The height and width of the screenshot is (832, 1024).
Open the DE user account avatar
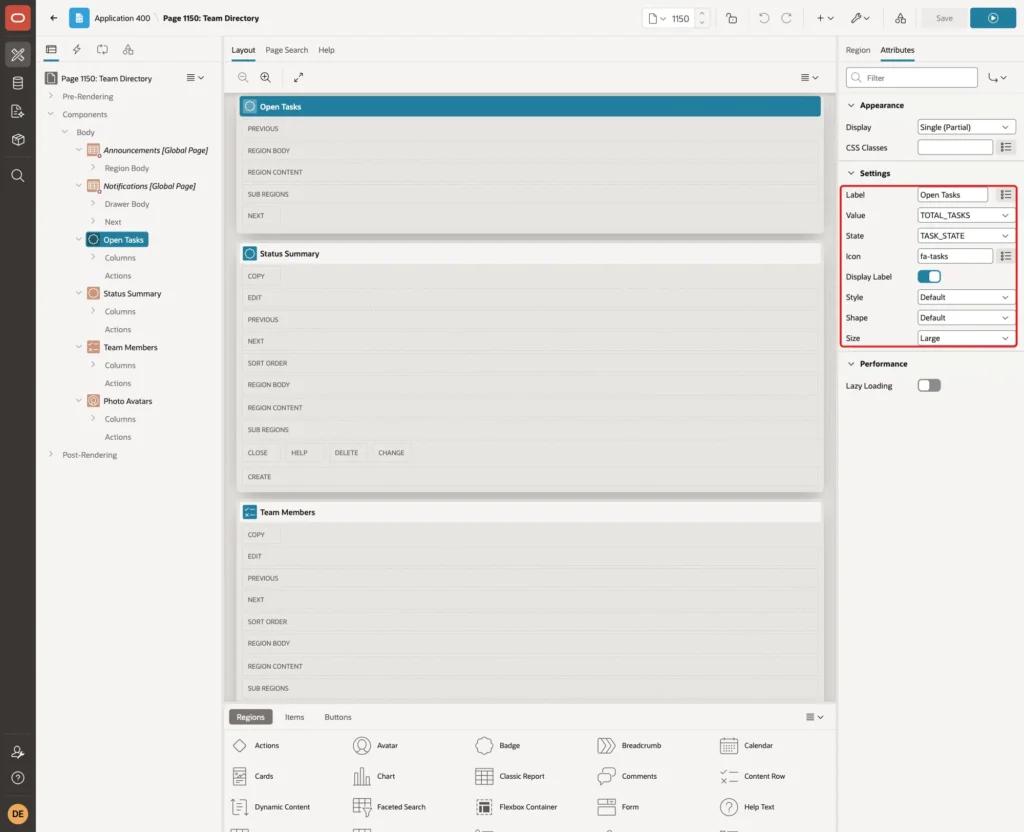(x=18, y=814)
